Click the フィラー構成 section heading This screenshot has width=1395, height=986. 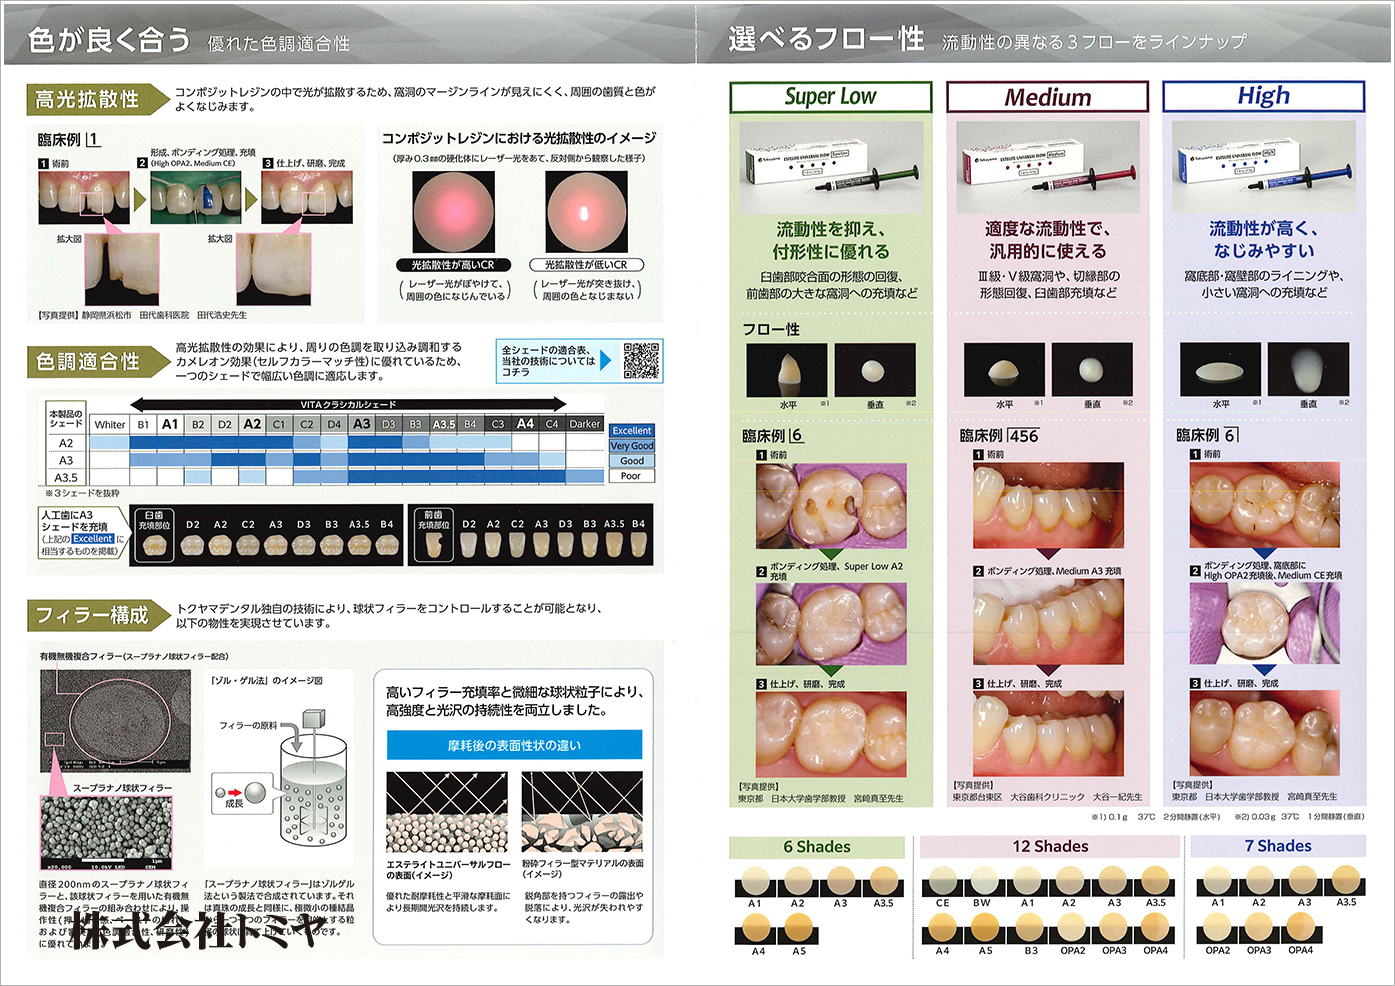coord(91,615)
